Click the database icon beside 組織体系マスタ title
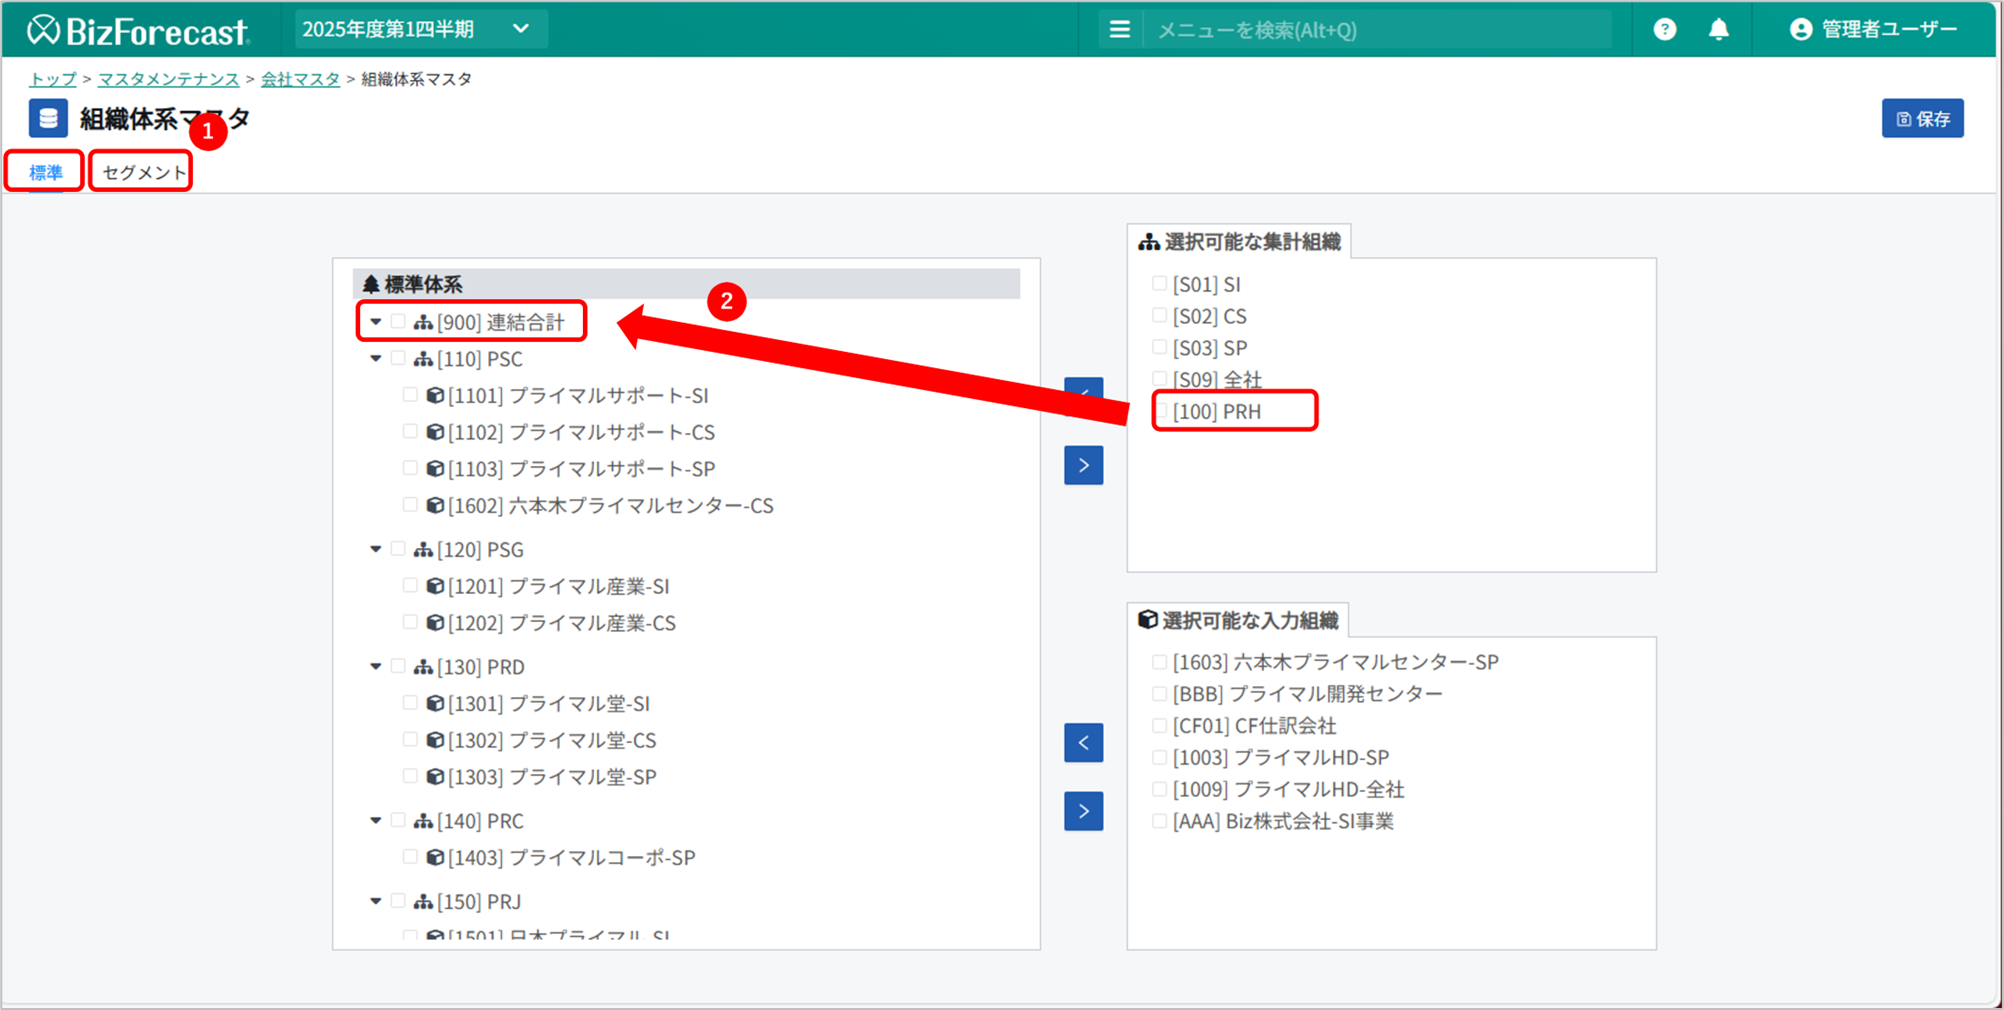This screenshot has width=2004, height=1010. click(48, 119)
